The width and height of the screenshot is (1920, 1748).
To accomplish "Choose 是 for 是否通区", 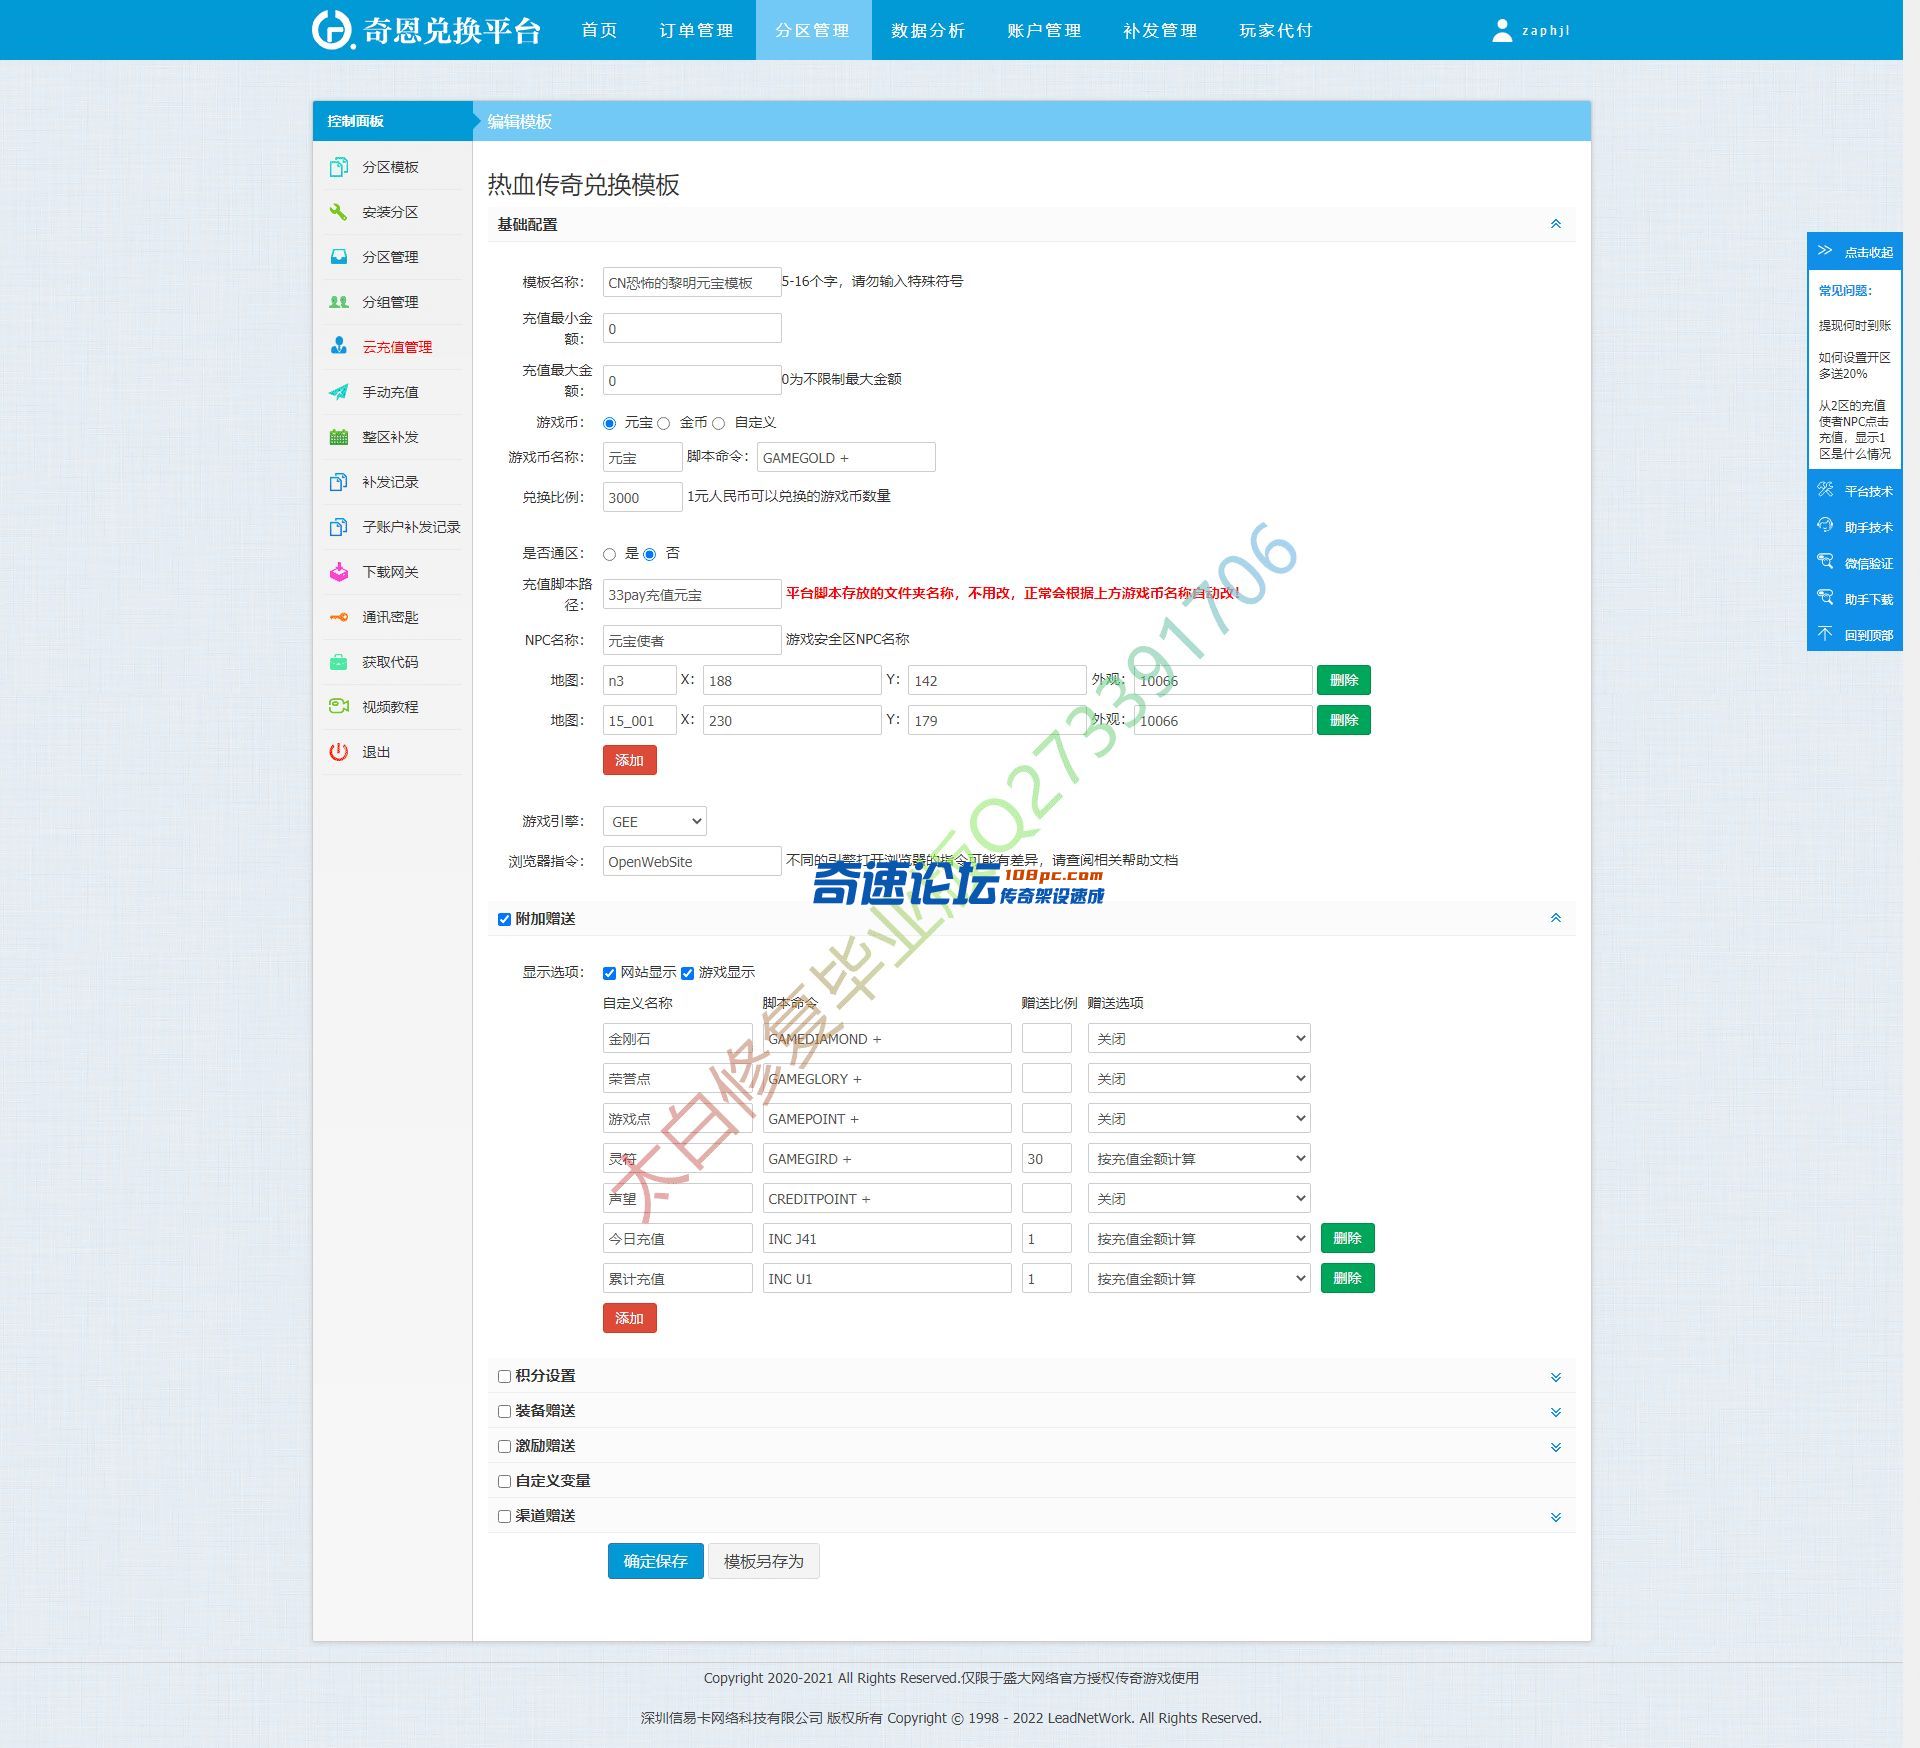I will pos(610,554).
